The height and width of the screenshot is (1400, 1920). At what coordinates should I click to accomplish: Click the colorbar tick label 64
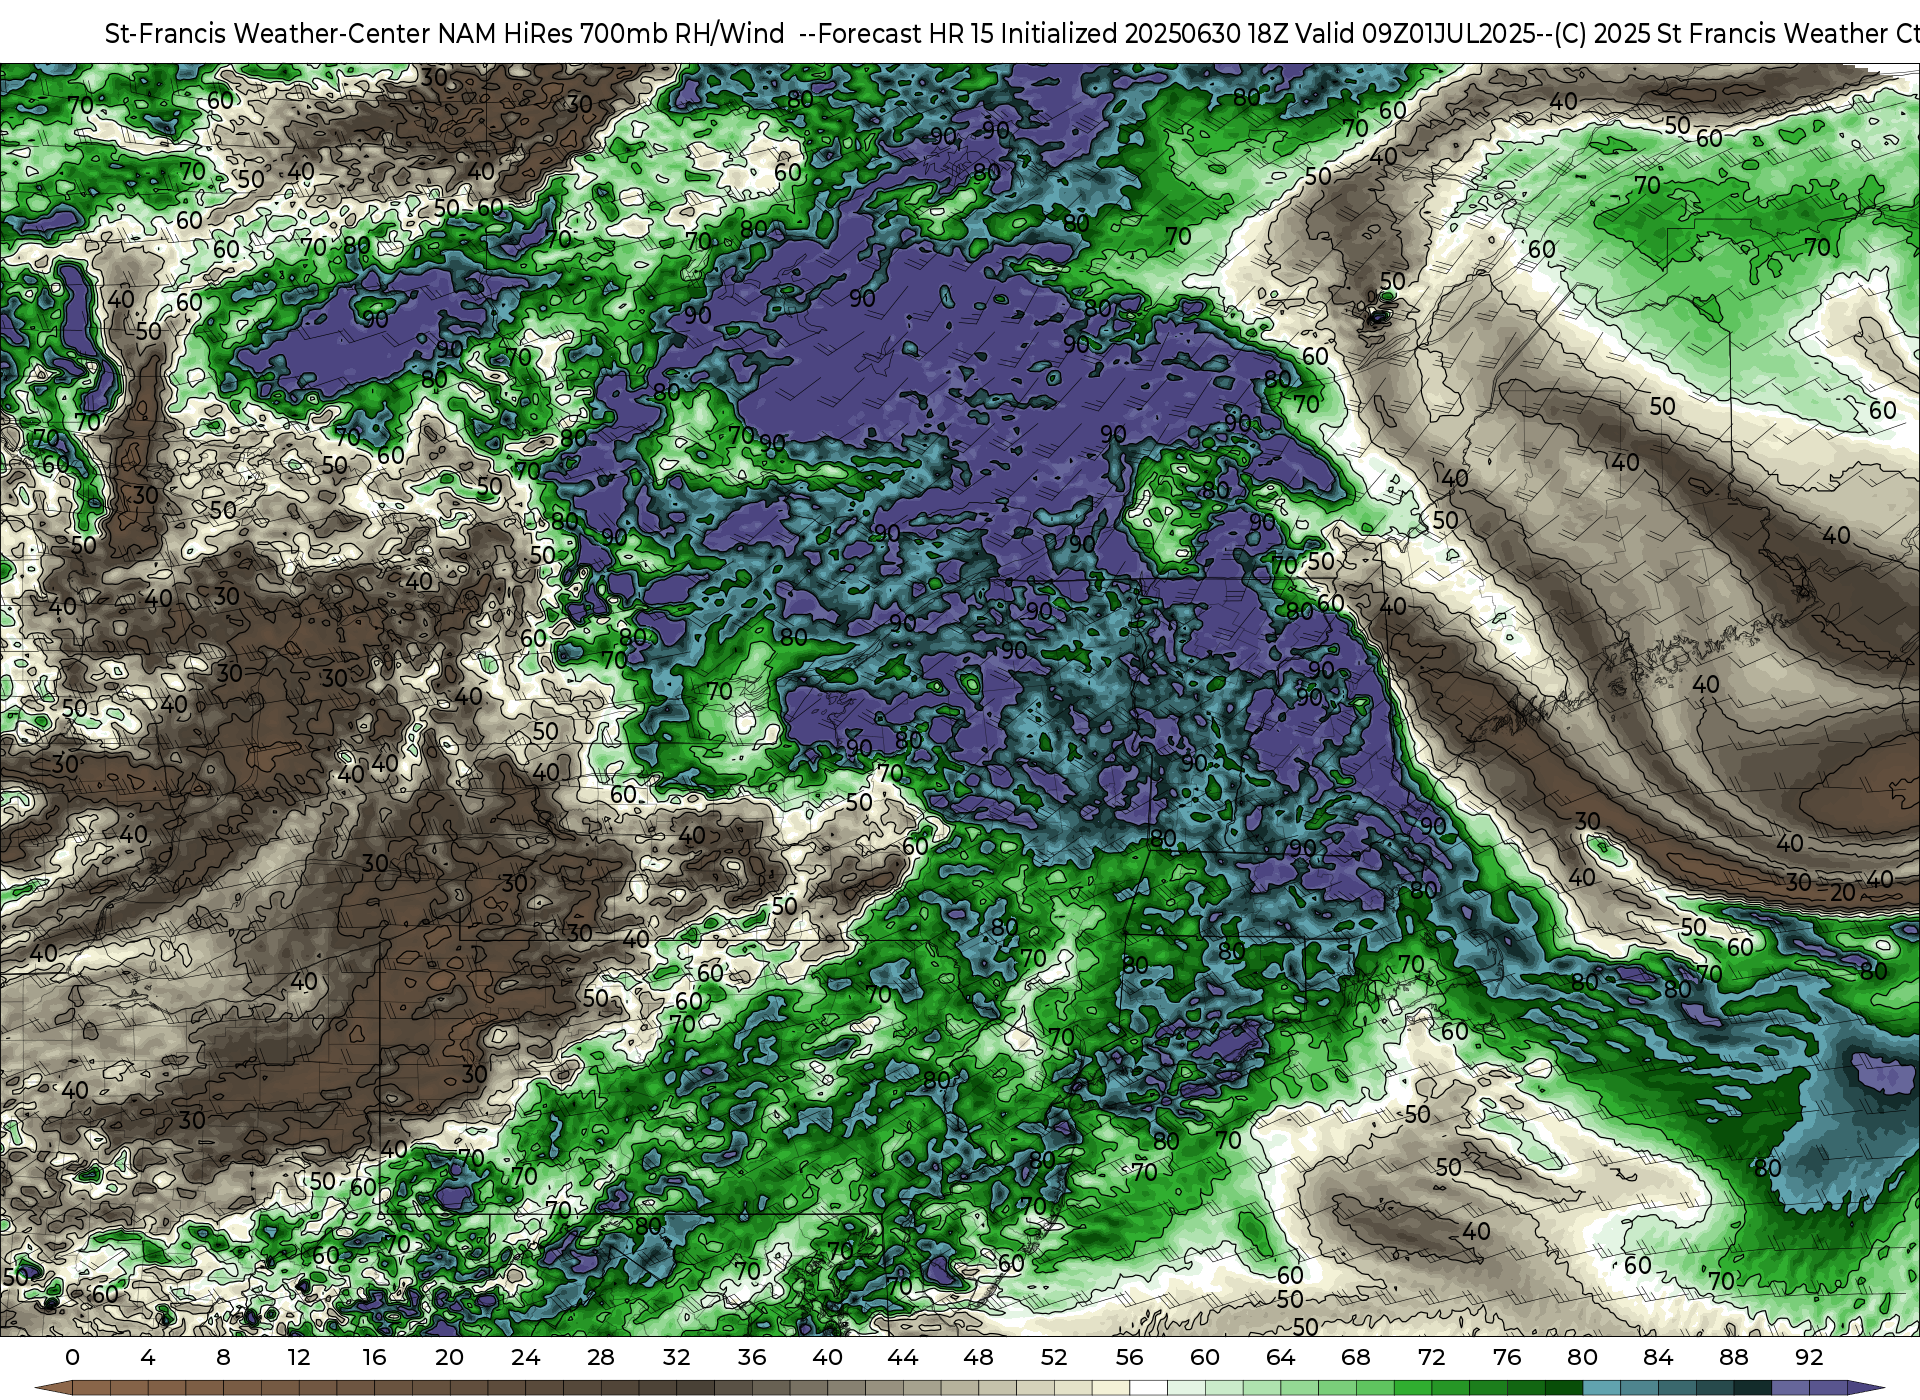[1280, 1358]
